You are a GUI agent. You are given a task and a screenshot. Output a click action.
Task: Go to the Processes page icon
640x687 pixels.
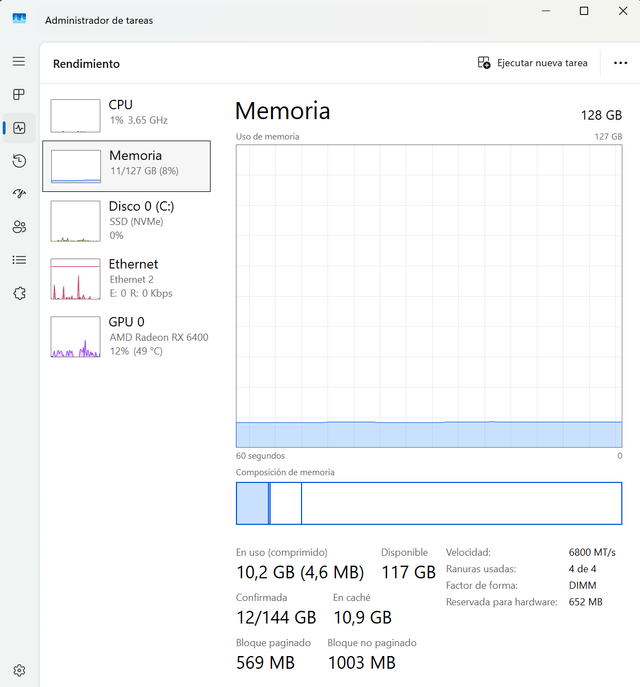[x=19, y=95]
